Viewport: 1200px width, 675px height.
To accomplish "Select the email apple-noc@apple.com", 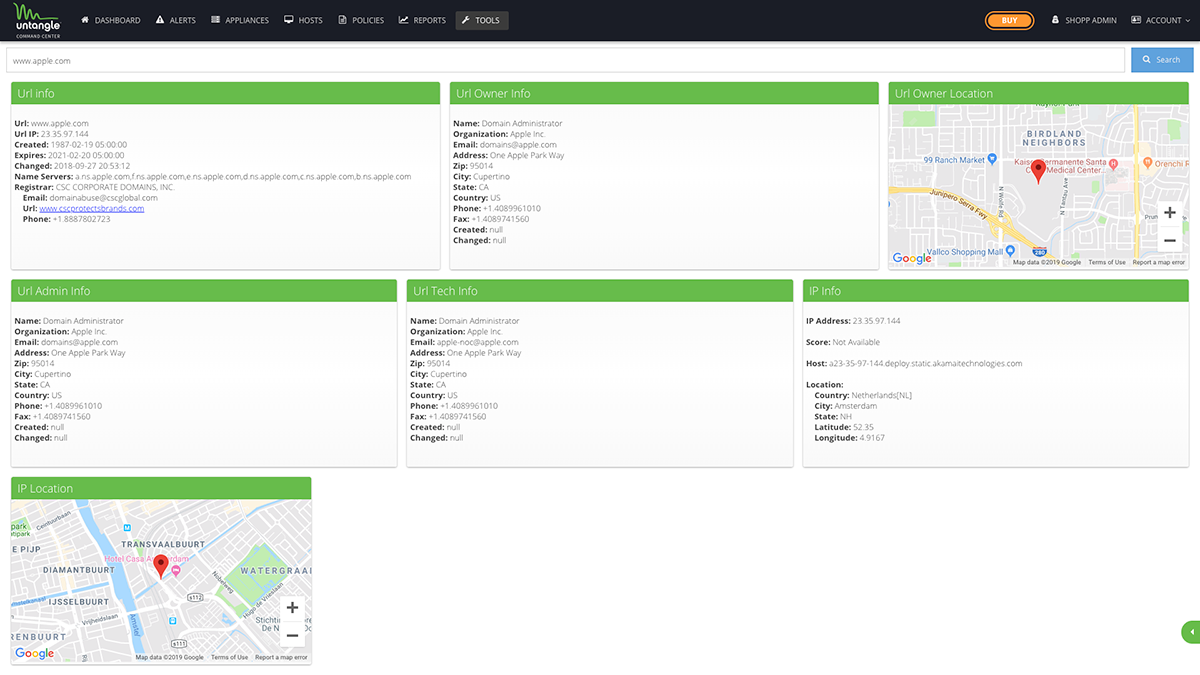I will coord(478,342).
